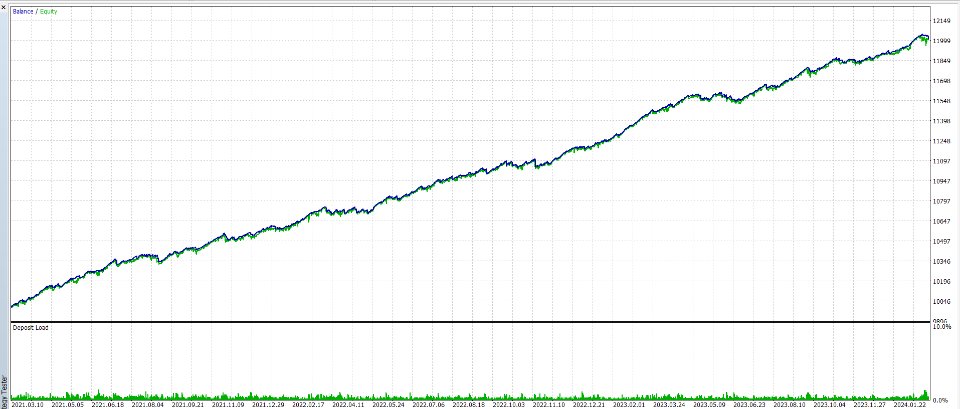Image resolution: width=960 pixels, height=409 pixels.
Task: Click the 2021.09.21 date on the time axis
Action: [188, 405]
